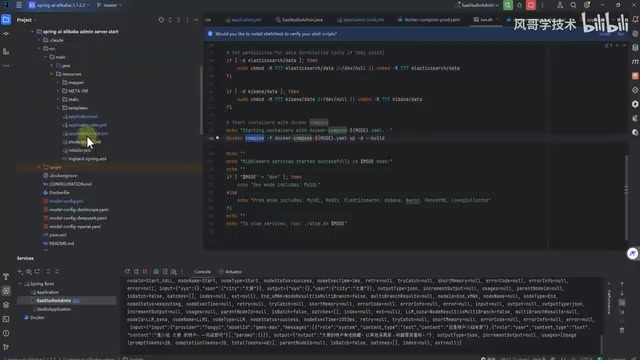Image resolution: width=640 pixels, height=360 pixels.
Task: Expand the java folder
Action: click(x=52, y=65)
